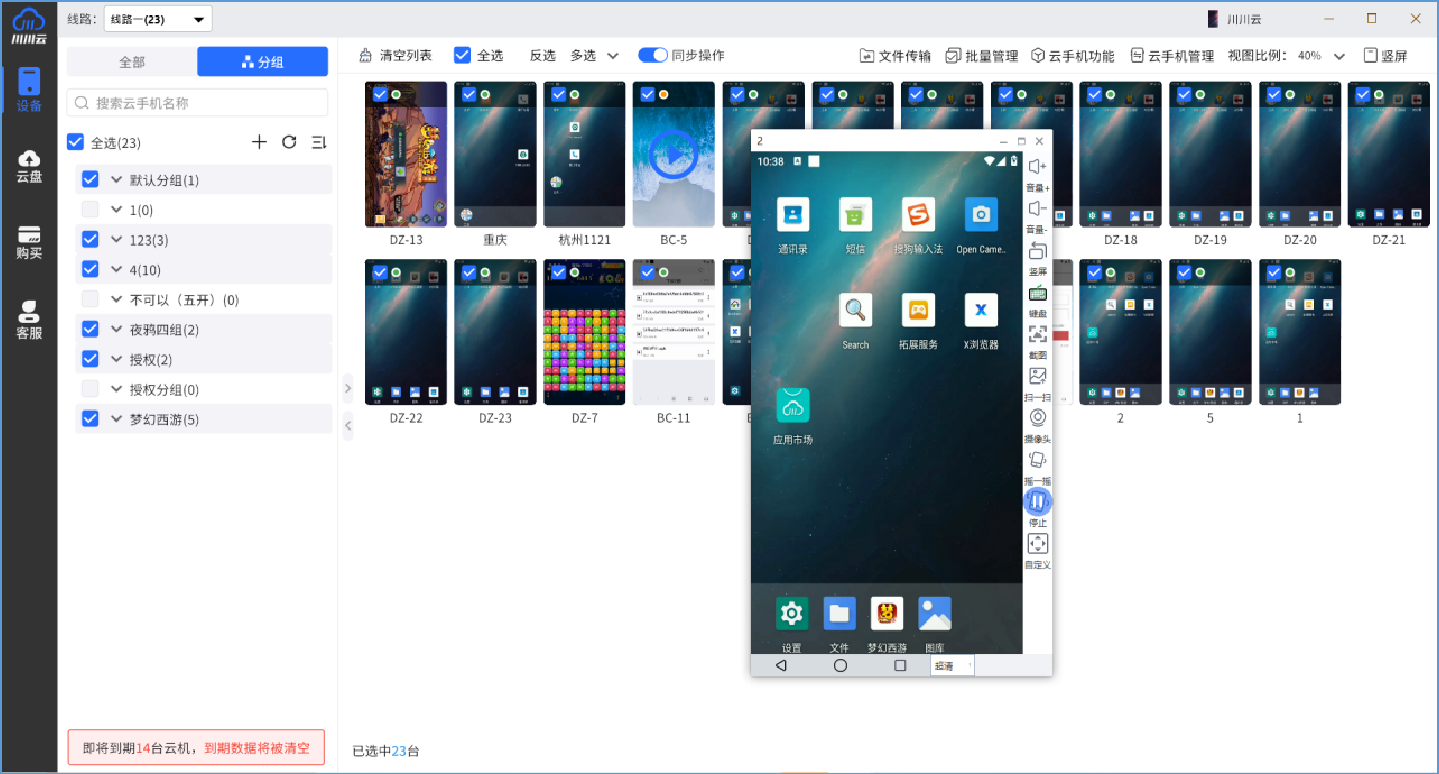This screenshot has width=1439, height=774.
Task: Switch to the 全部 tab
Action: [131, 61]
